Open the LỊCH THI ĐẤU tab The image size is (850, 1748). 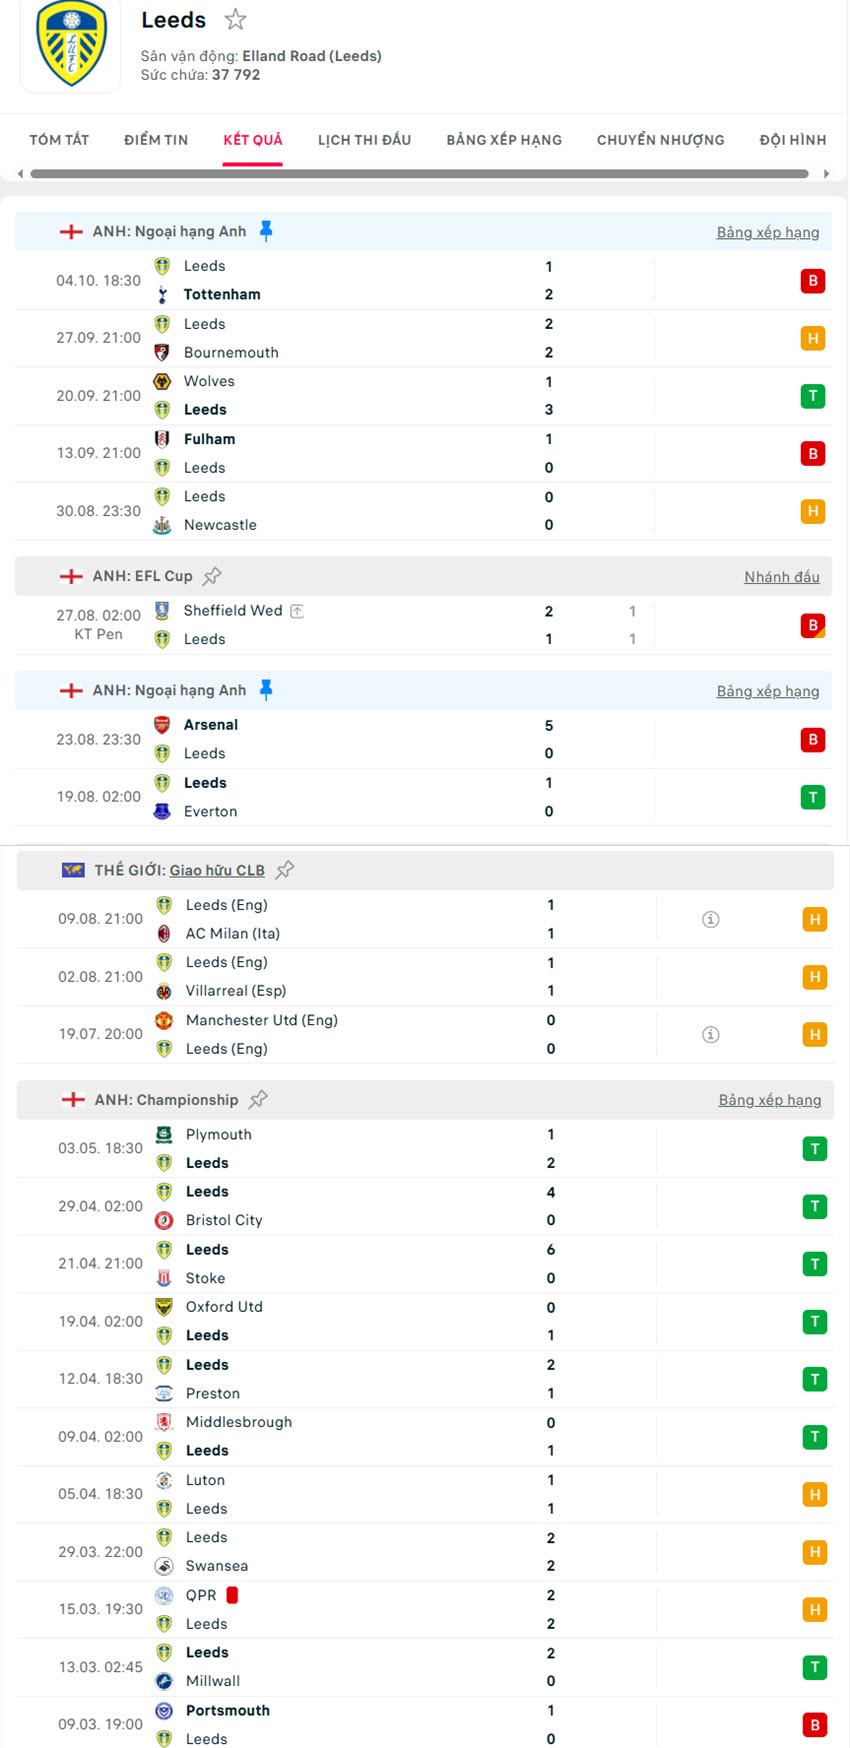coord(364,140)
